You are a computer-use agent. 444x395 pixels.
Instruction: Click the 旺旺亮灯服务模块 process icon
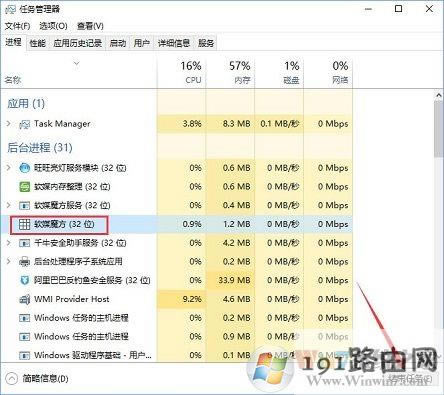[24, 168]
